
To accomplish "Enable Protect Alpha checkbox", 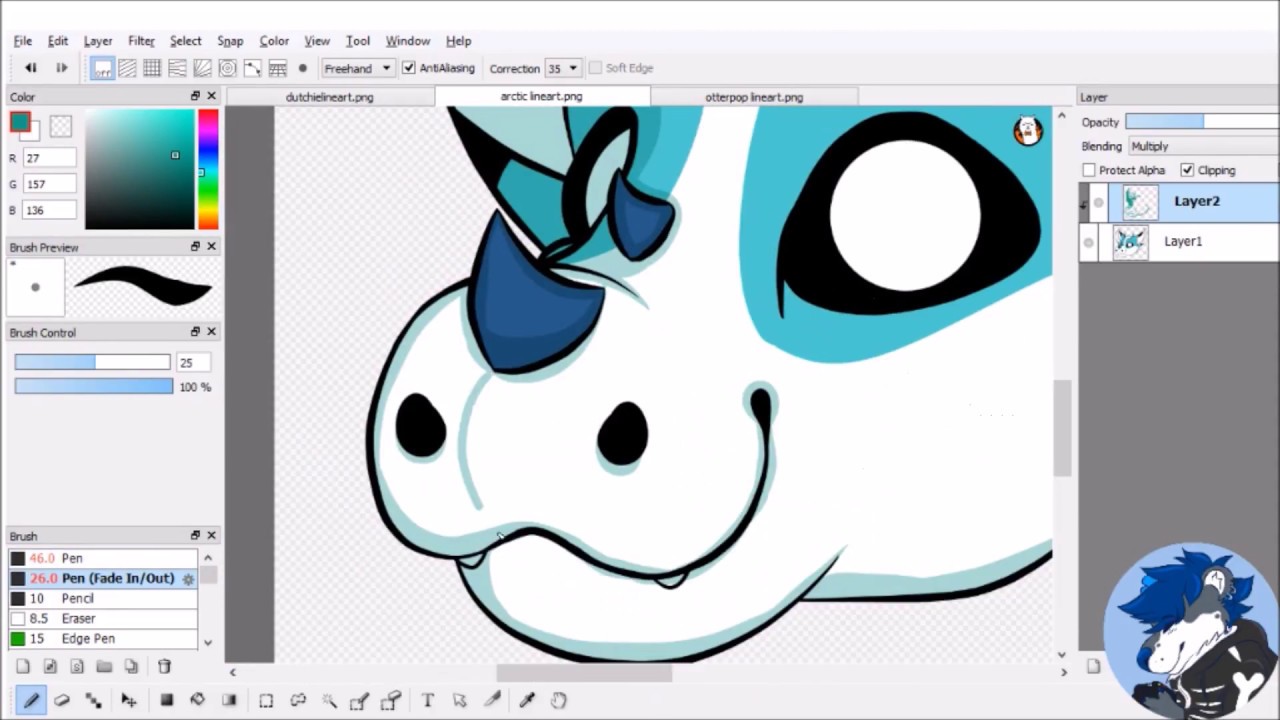I will tap(1089, 170).
